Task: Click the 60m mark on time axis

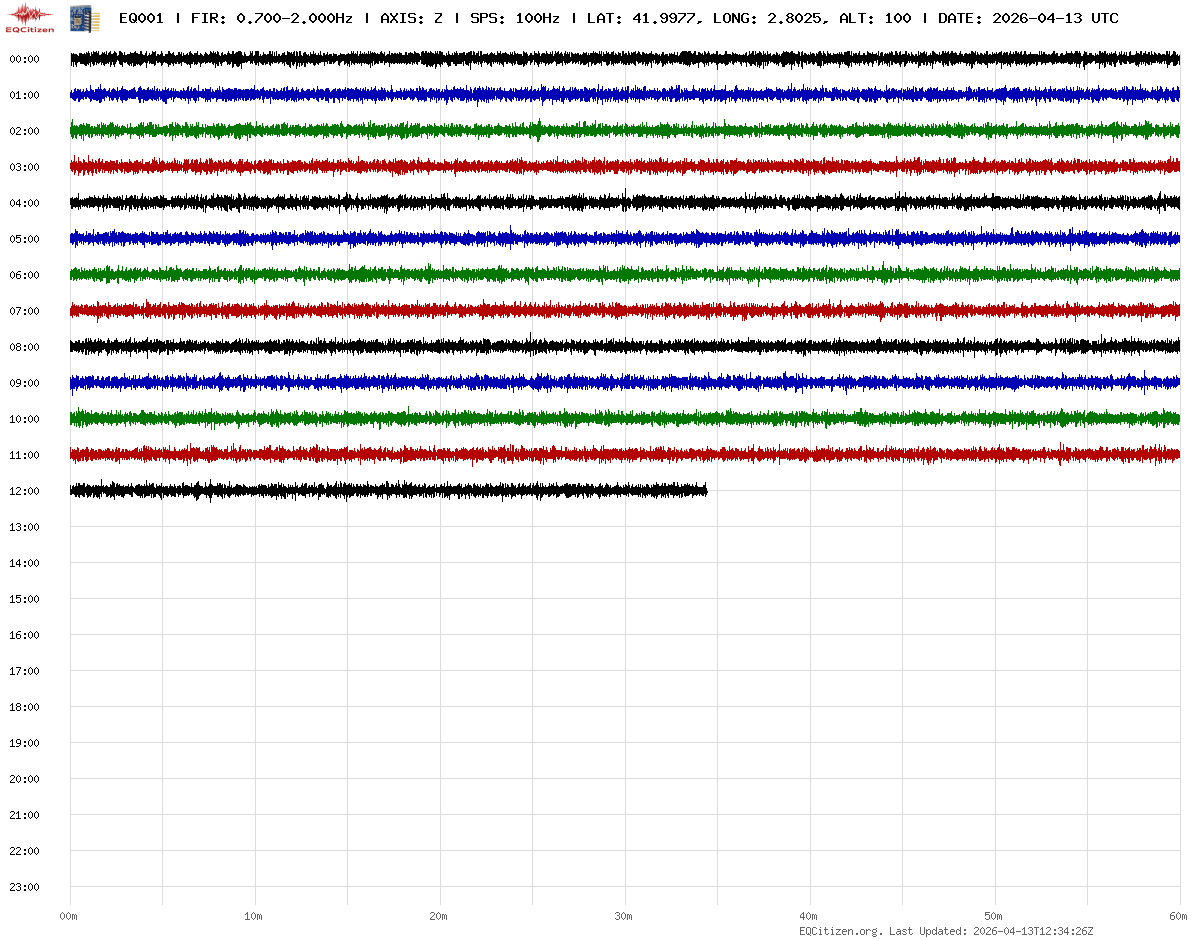Action: pos(1179,916)
